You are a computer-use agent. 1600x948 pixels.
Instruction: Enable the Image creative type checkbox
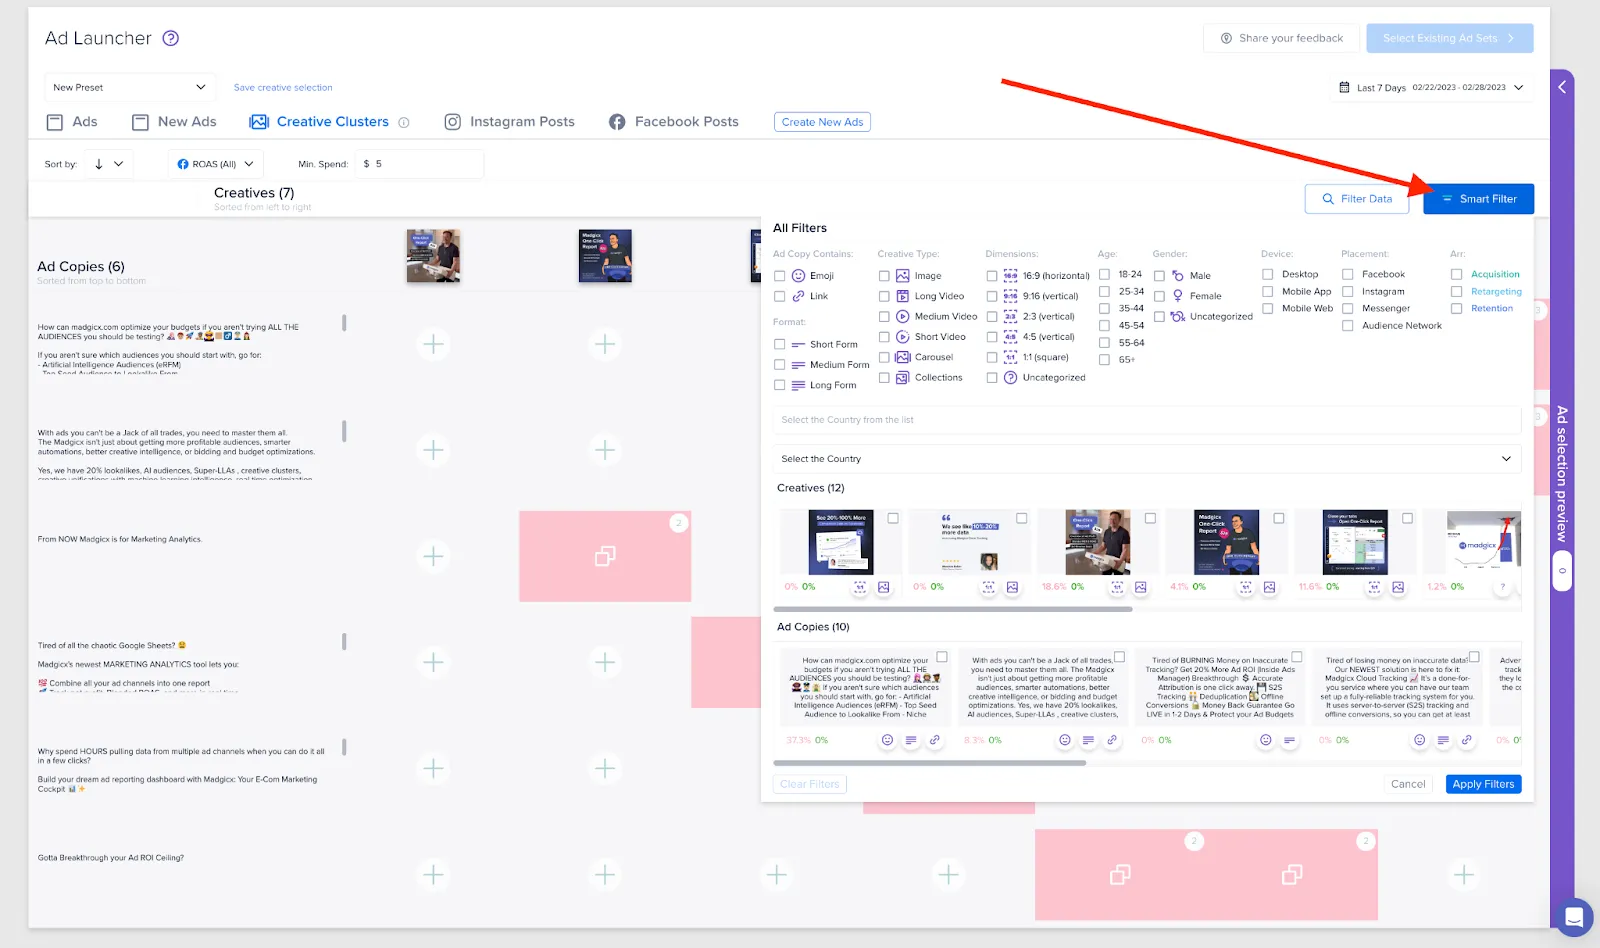tap(884, 276)
